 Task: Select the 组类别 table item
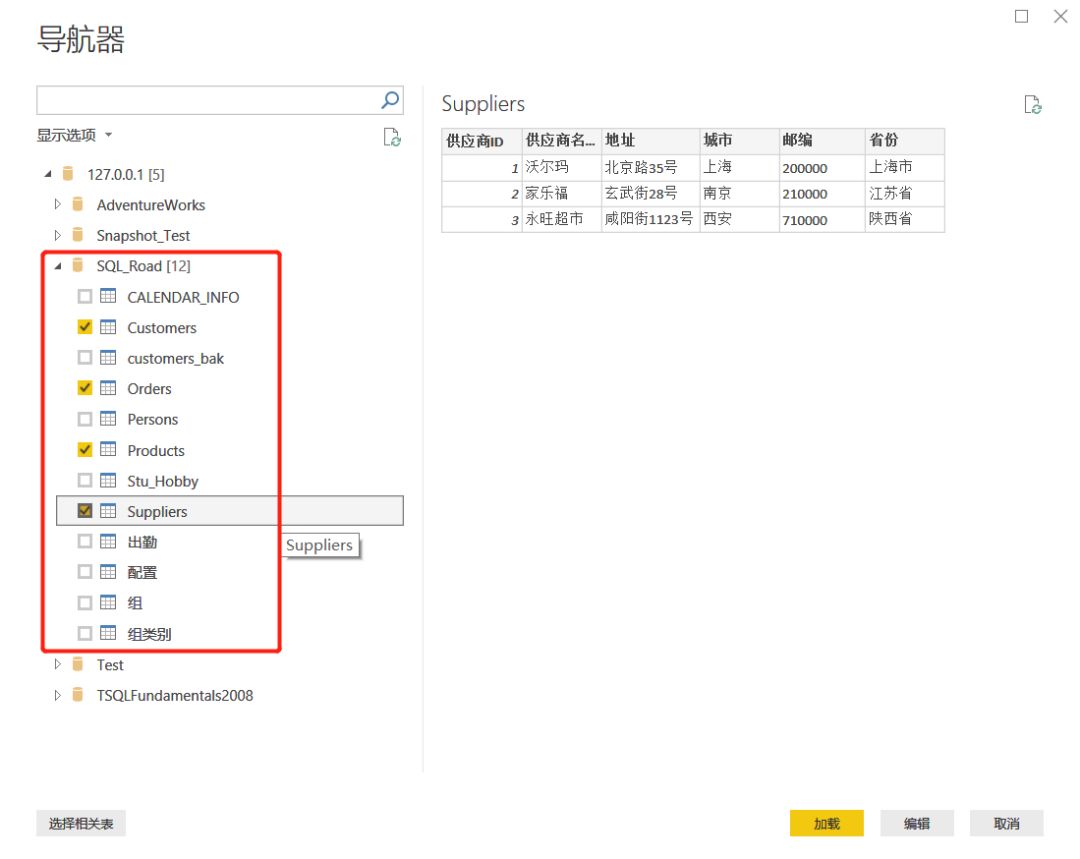149,634
